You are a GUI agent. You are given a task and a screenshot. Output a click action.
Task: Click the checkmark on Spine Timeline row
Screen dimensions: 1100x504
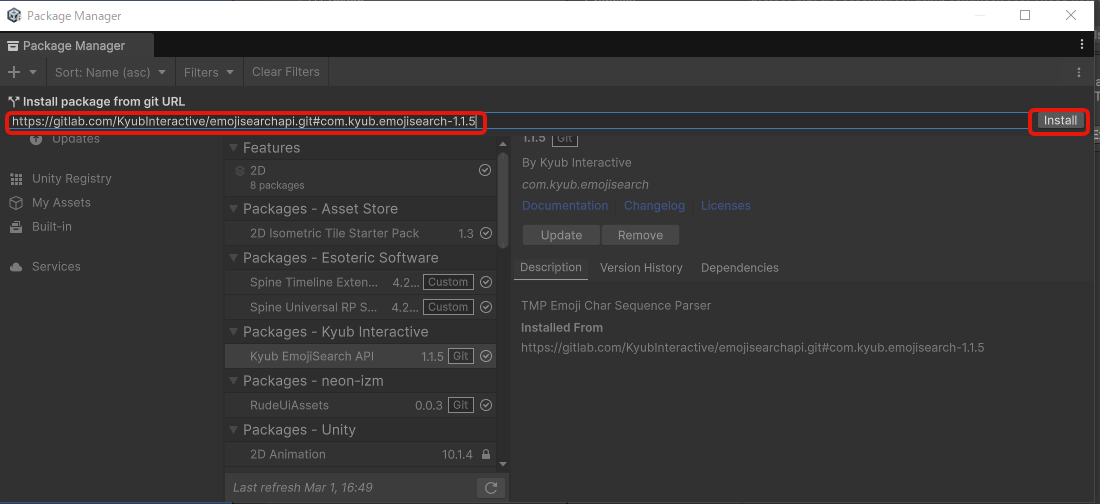tap(486, 282)
